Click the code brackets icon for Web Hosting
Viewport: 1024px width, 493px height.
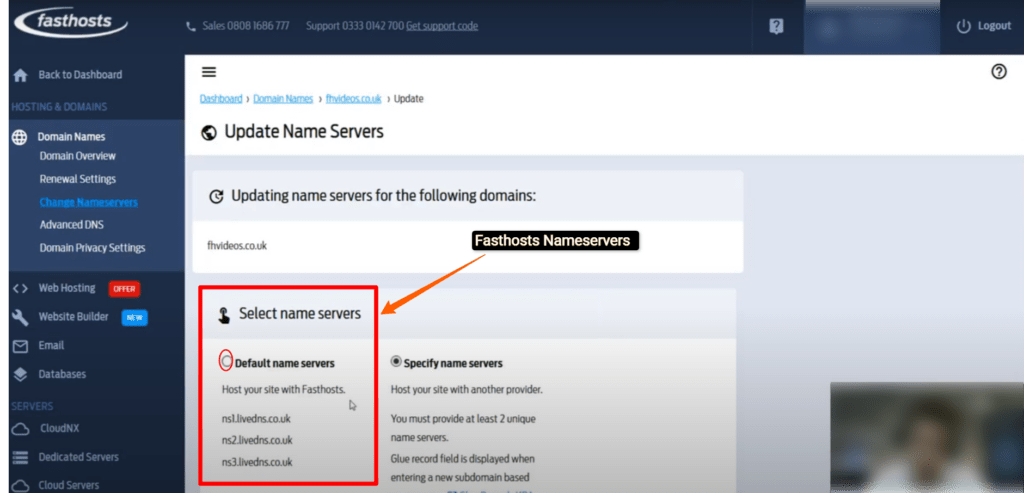pos(20,288)
